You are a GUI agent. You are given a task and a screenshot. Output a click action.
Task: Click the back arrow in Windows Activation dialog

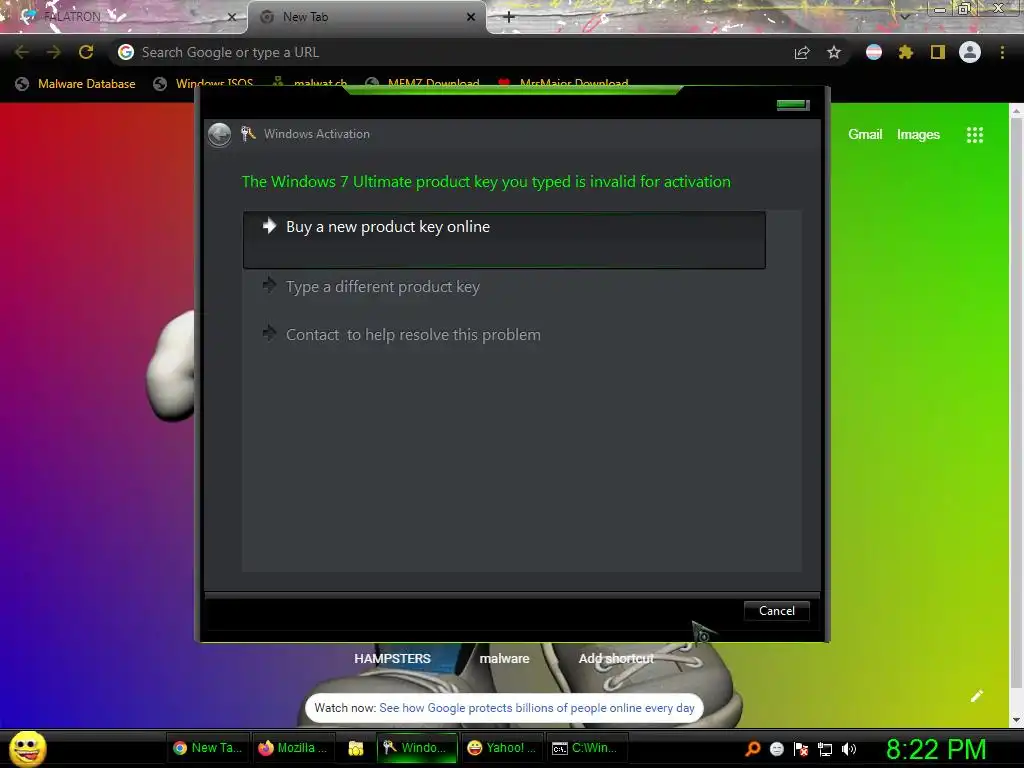coord(219,135)
